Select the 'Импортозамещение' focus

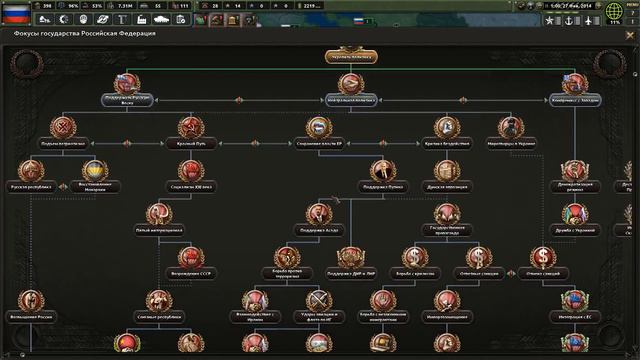447,306
